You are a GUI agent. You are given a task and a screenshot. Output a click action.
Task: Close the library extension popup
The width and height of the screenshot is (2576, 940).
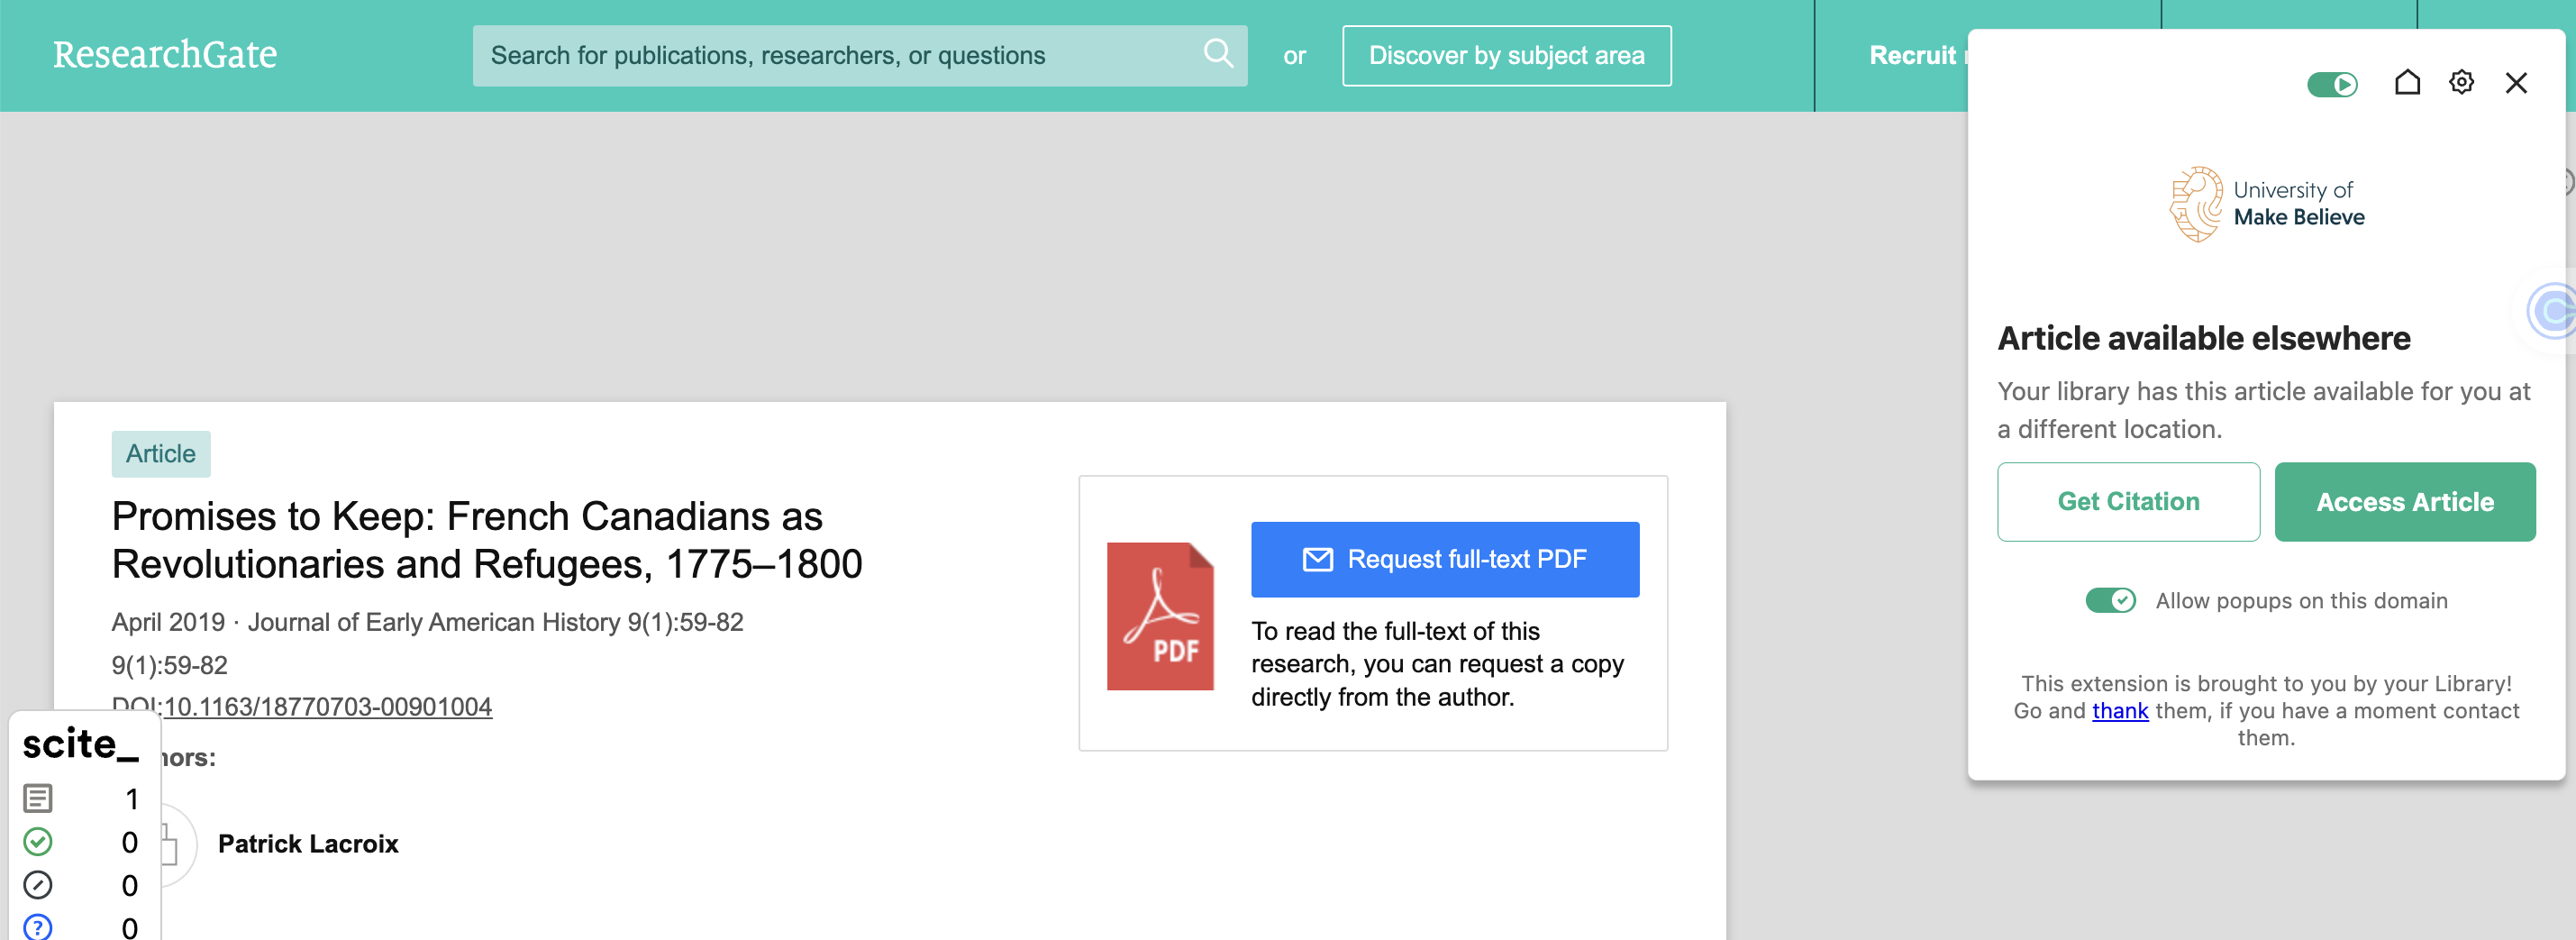pyautogui.click(x=2516, y=83)
